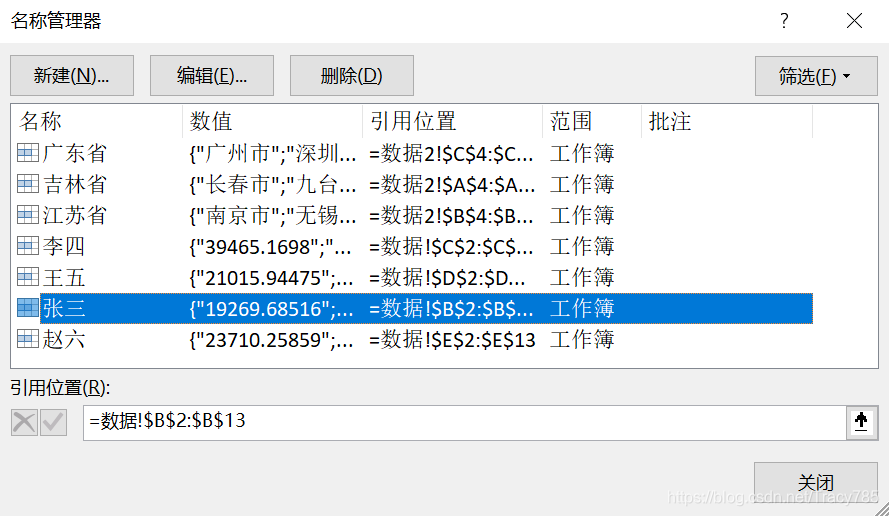The image size is (889, 516).
Task: Click reference =数据2!$B$4:$B... cell
Action: tap(451, 216)
